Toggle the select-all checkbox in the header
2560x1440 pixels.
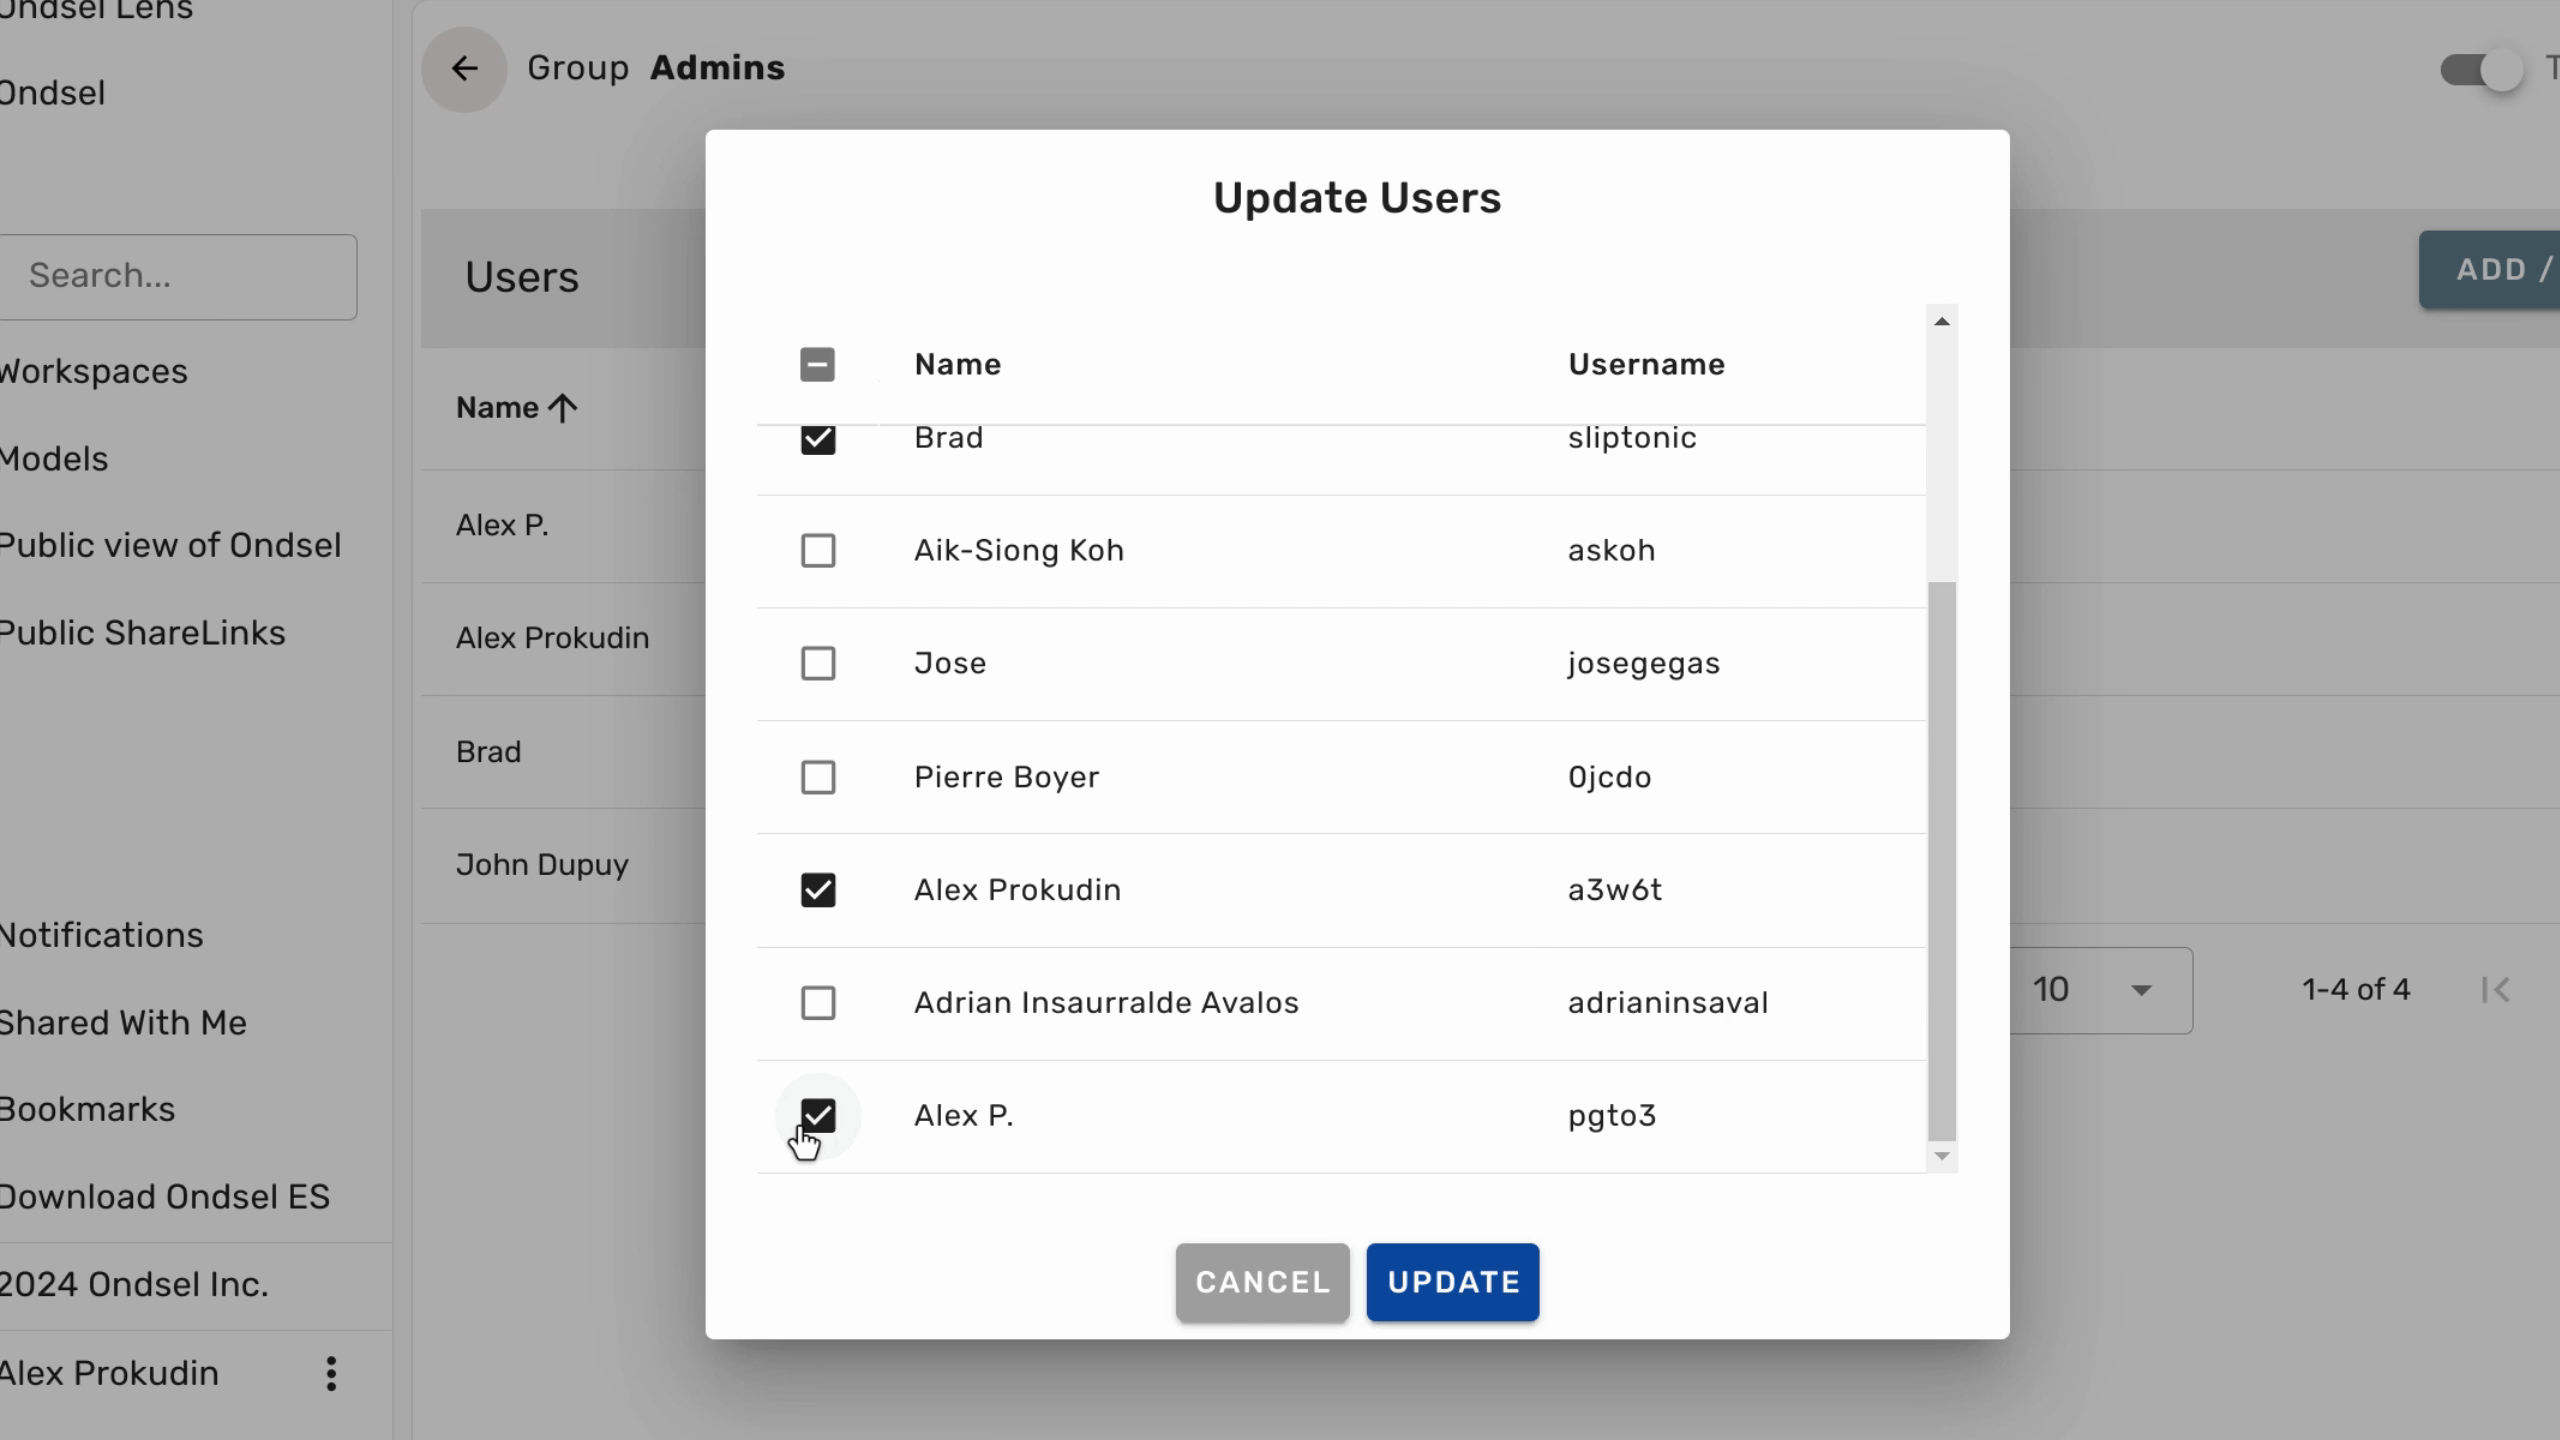[818, 365]
